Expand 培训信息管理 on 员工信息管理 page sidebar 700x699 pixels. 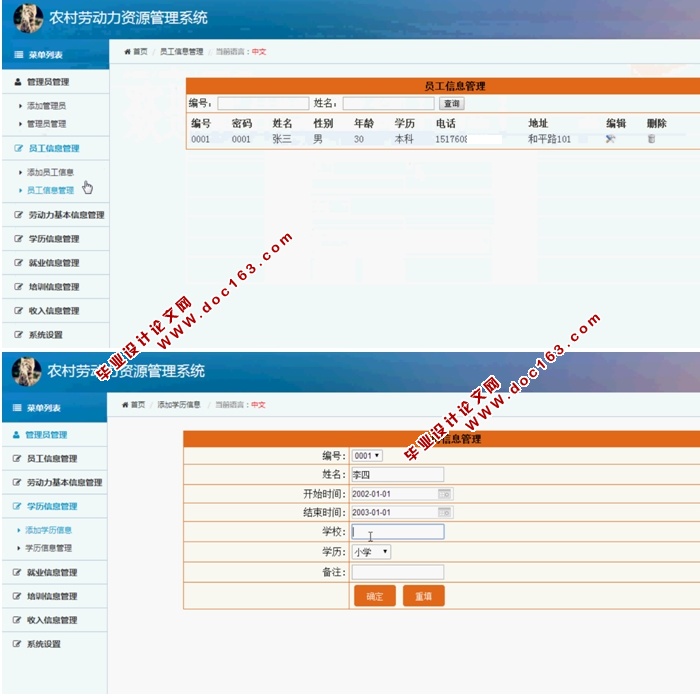click(54, 287)
